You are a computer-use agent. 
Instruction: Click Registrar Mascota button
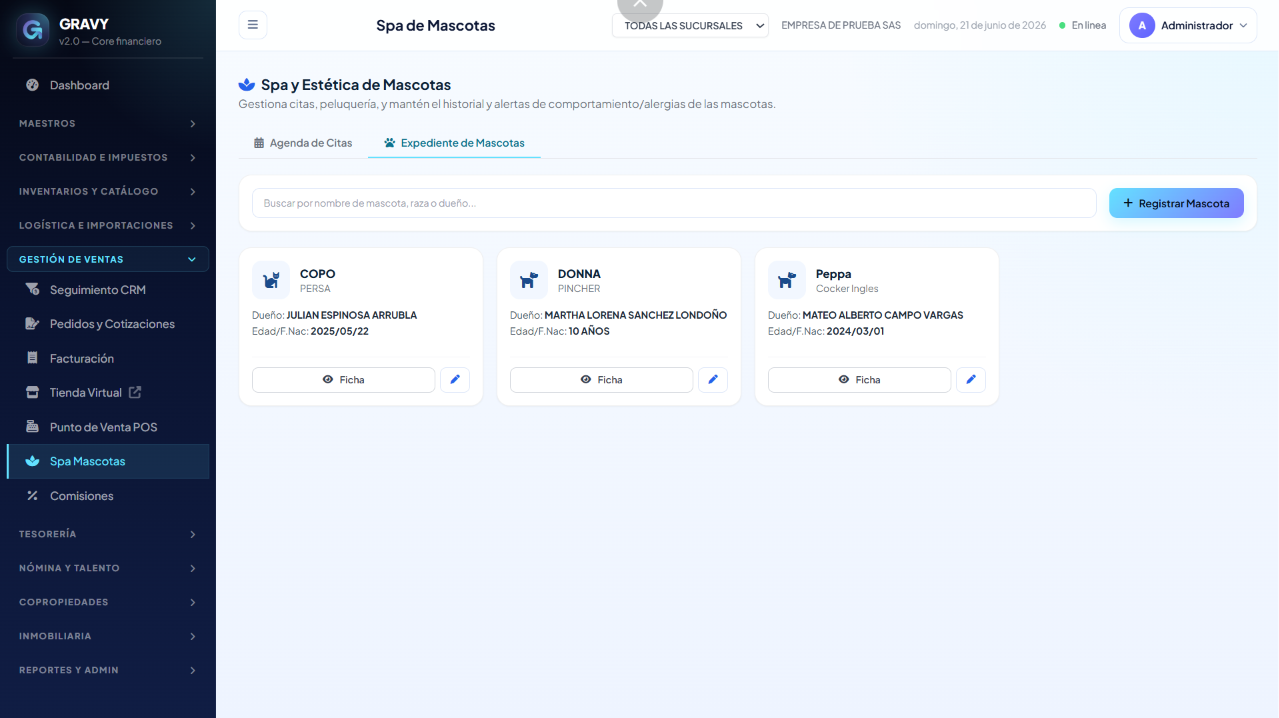[x=1176, y=203]
